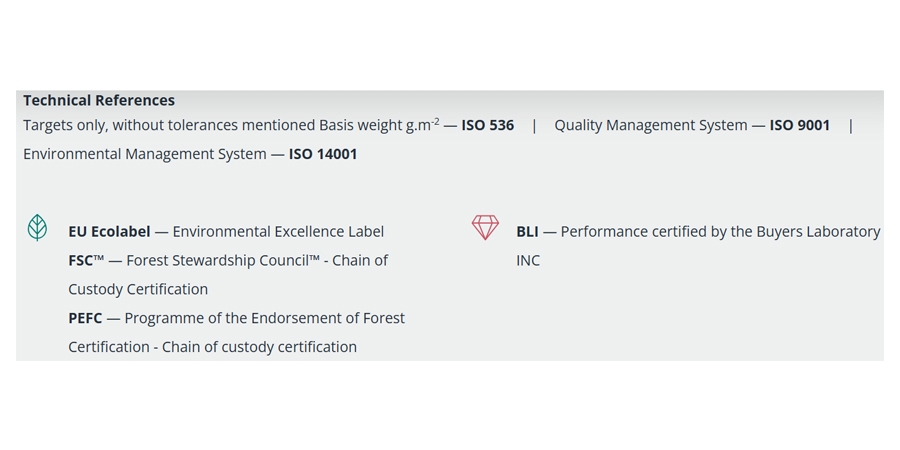Select the Technical References heading
This screenshot has height=450, width=900.
(99, 100)
